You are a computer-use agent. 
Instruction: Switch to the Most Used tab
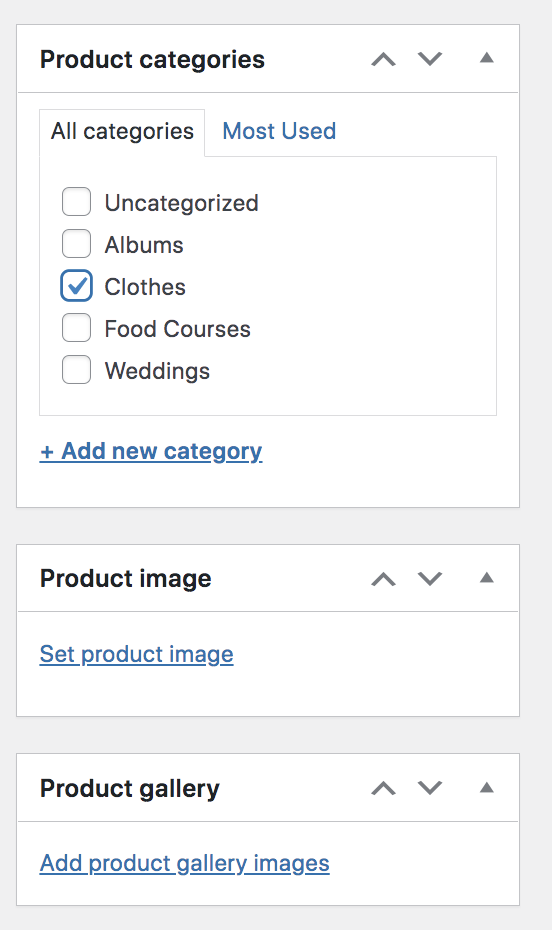coord(279,131)
